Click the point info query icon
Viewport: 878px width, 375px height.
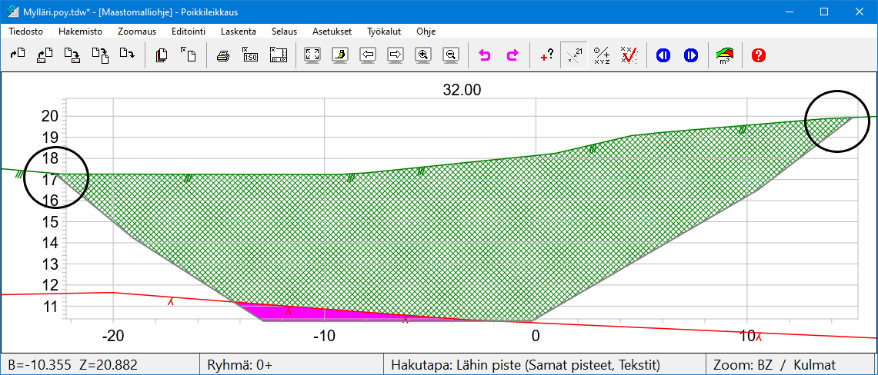[x=547, y=55]
